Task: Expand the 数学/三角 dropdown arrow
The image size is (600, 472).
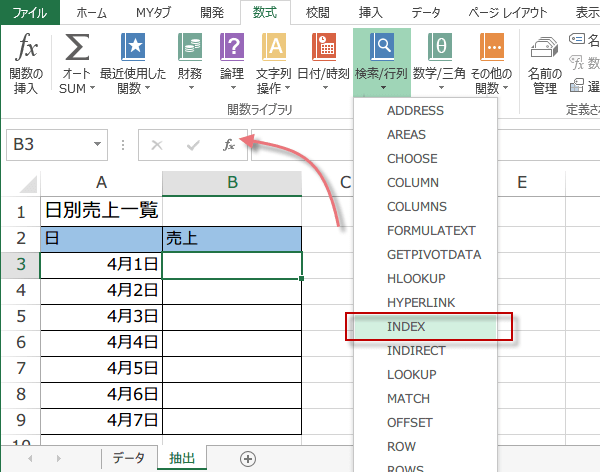Action: point(441,88)
